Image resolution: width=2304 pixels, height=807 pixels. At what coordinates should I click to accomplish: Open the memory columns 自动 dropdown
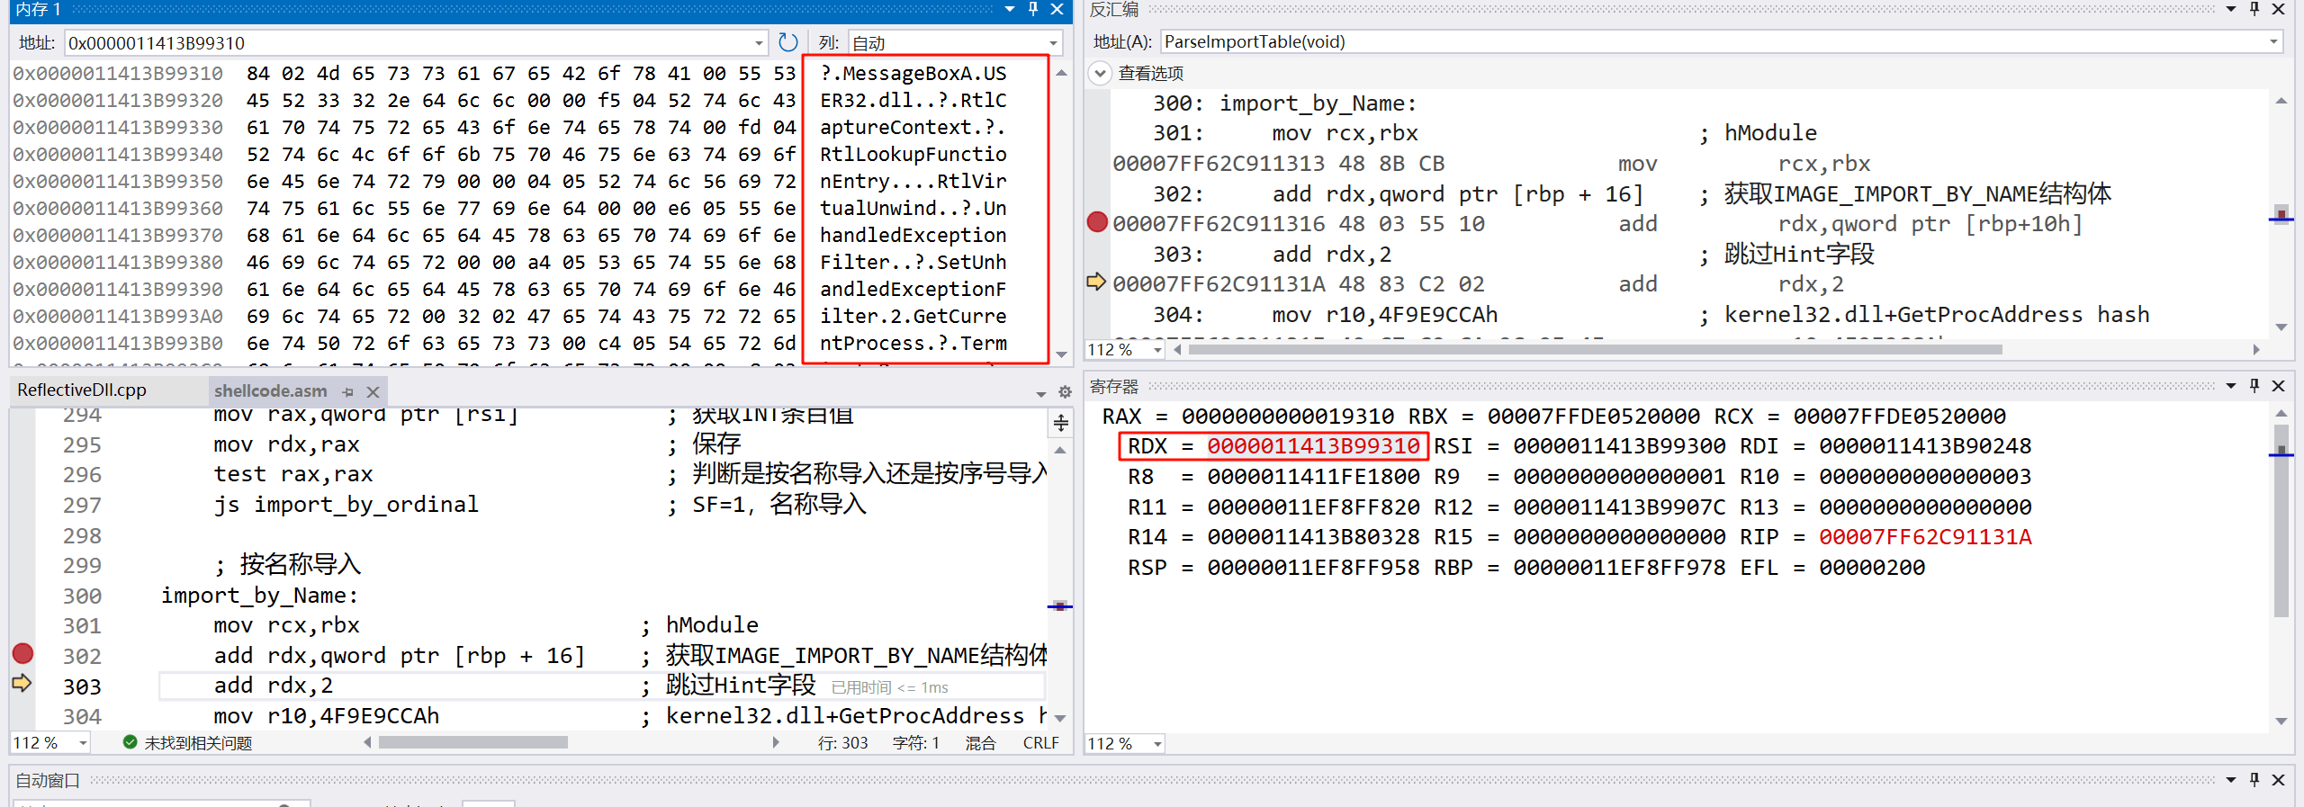click(1053, 43)
